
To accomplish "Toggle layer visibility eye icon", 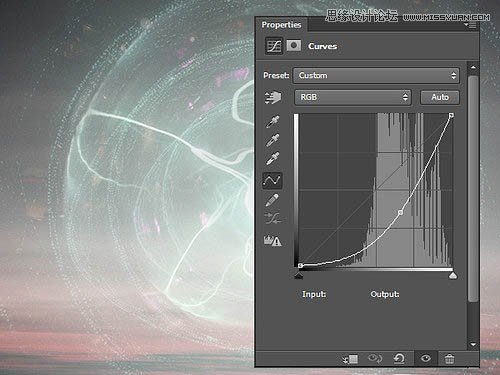I will [x=425, y=359].
